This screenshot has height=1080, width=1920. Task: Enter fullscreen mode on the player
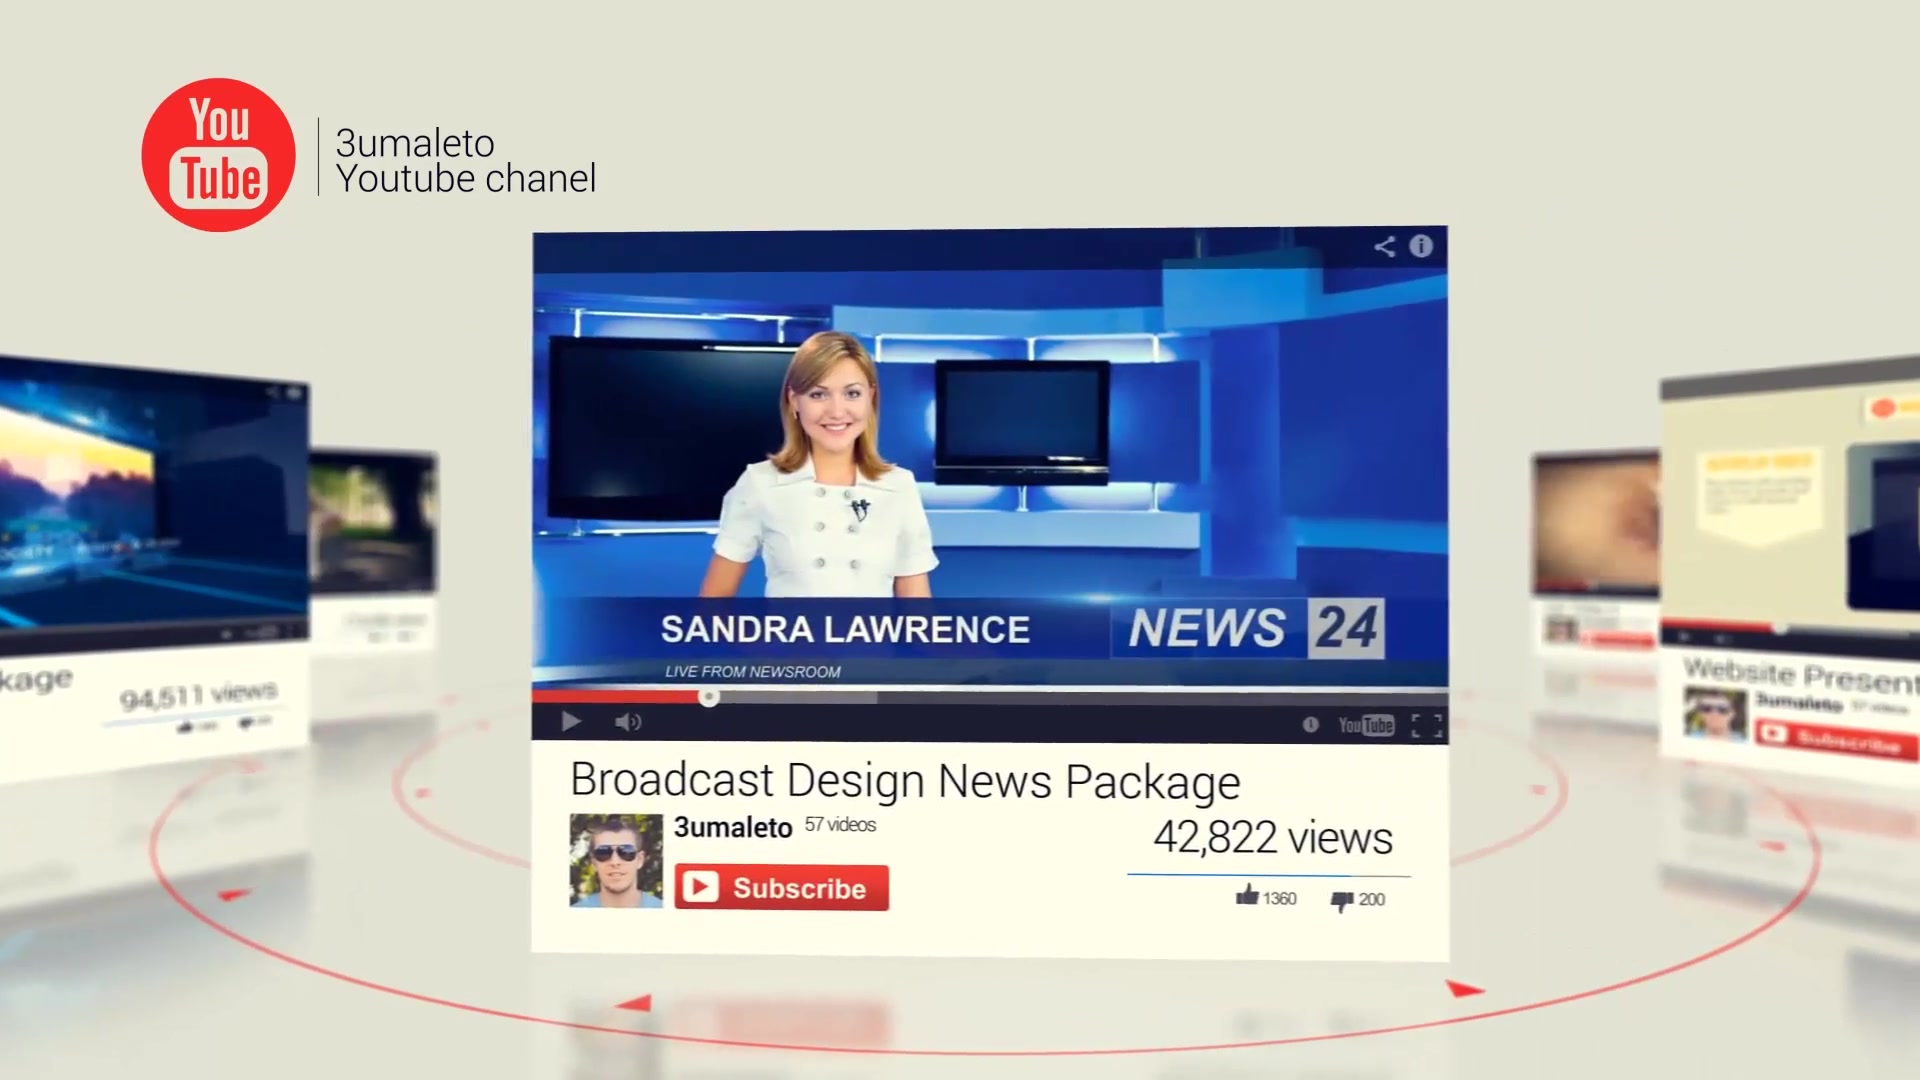1427,726
